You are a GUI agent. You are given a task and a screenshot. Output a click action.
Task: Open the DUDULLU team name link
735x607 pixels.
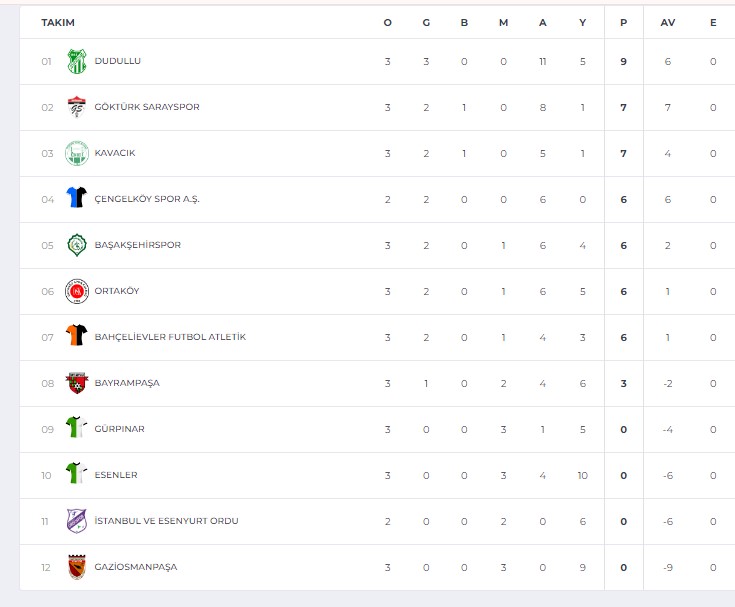coord(118,61)
